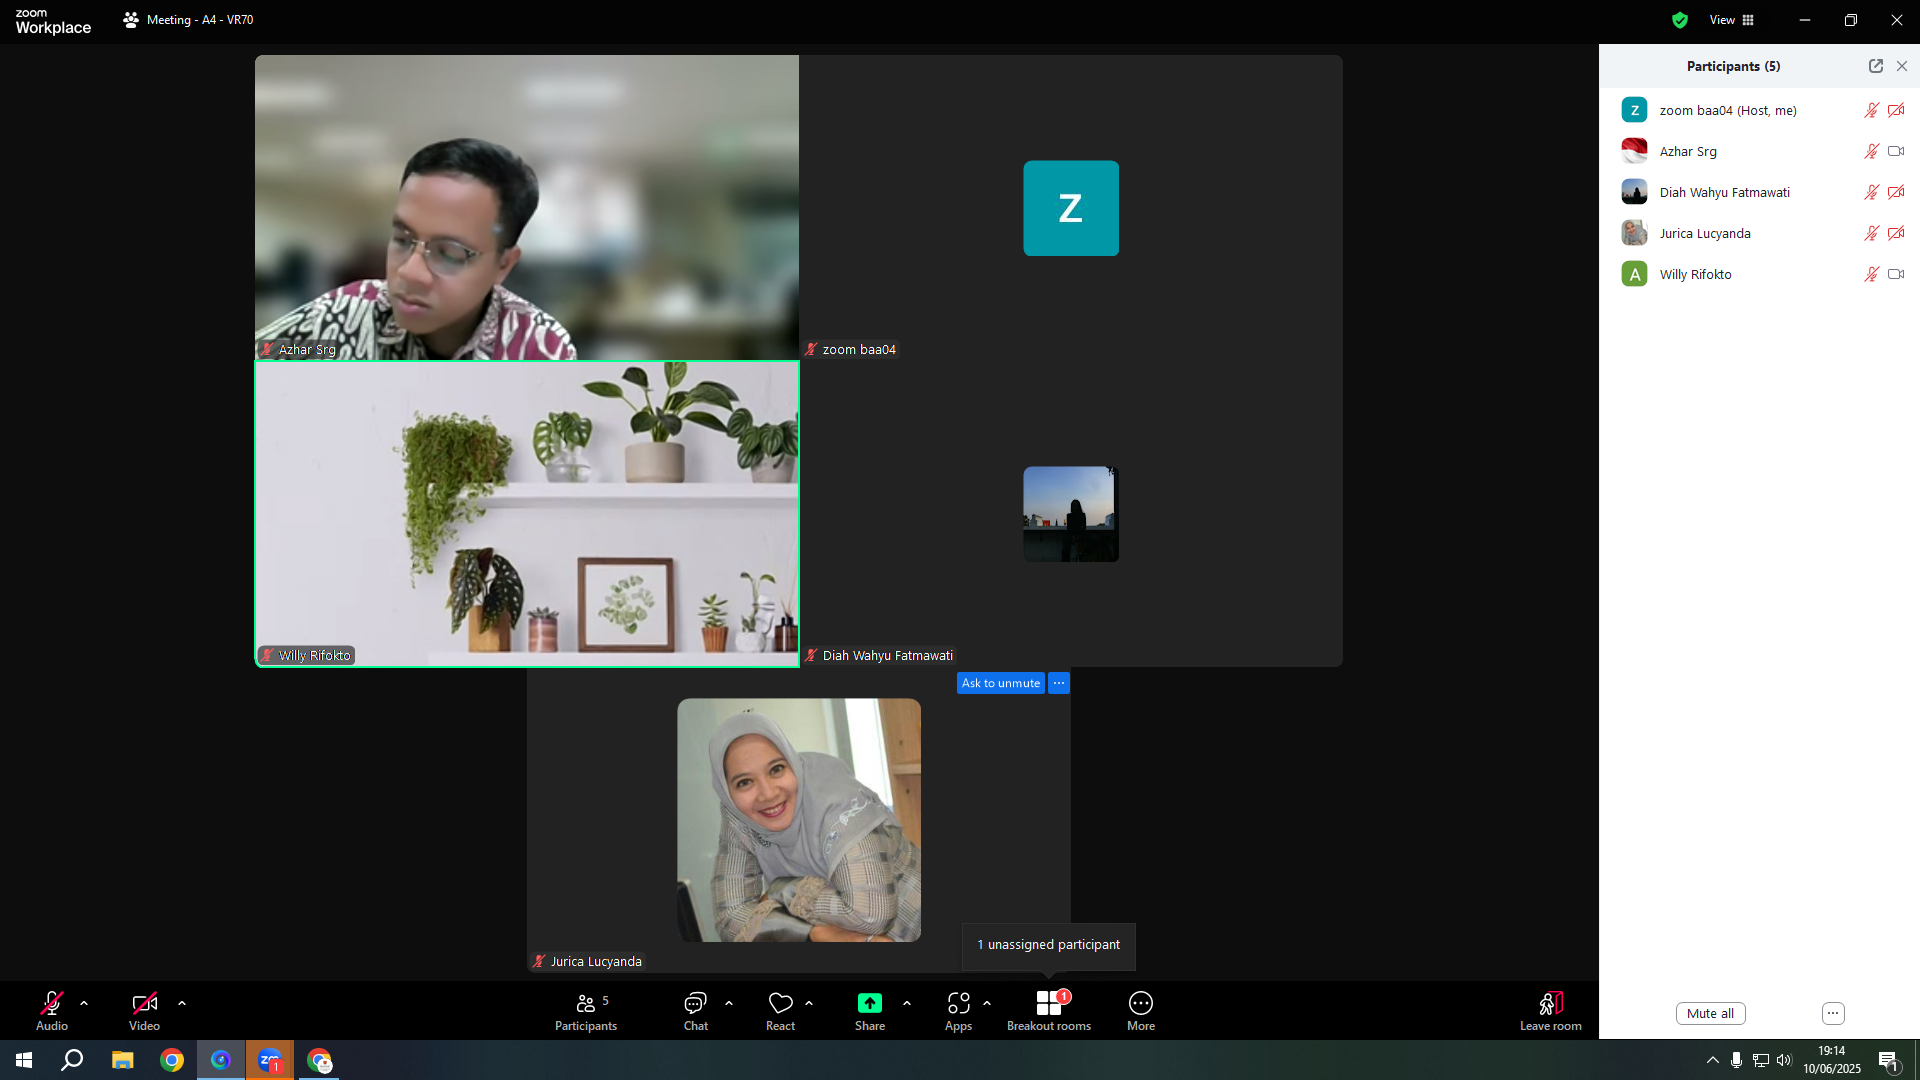This screenshot has height=1080, width=1920.
Task: Select zoom baa04 (Host, me) in participant list
Action: click(1759, 110)
